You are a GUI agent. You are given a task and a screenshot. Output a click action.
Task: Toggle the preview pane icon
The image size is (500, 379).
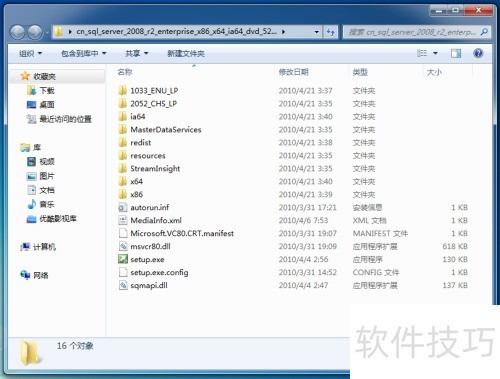pyautogui.click(x=456, y=53)
